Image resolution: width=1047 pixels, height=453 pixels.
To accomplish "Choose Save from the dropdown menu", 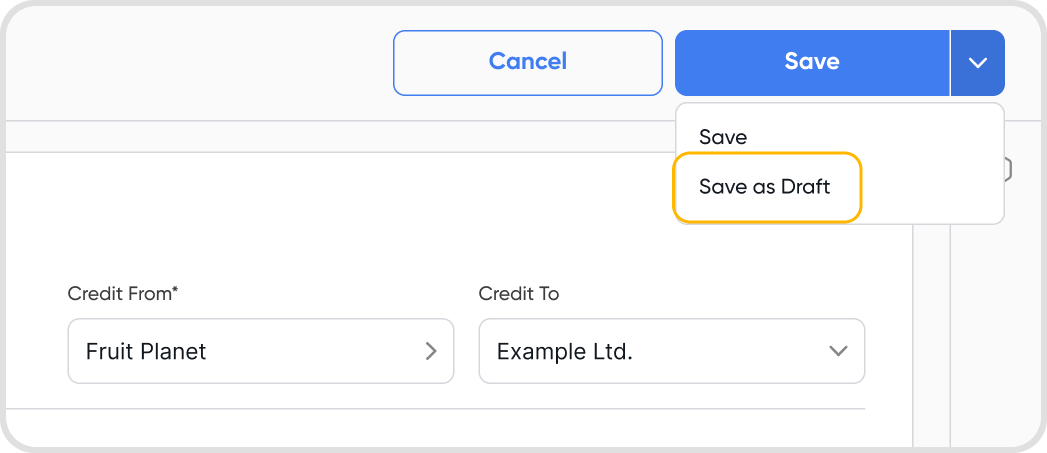I will (x=723, y=137).
